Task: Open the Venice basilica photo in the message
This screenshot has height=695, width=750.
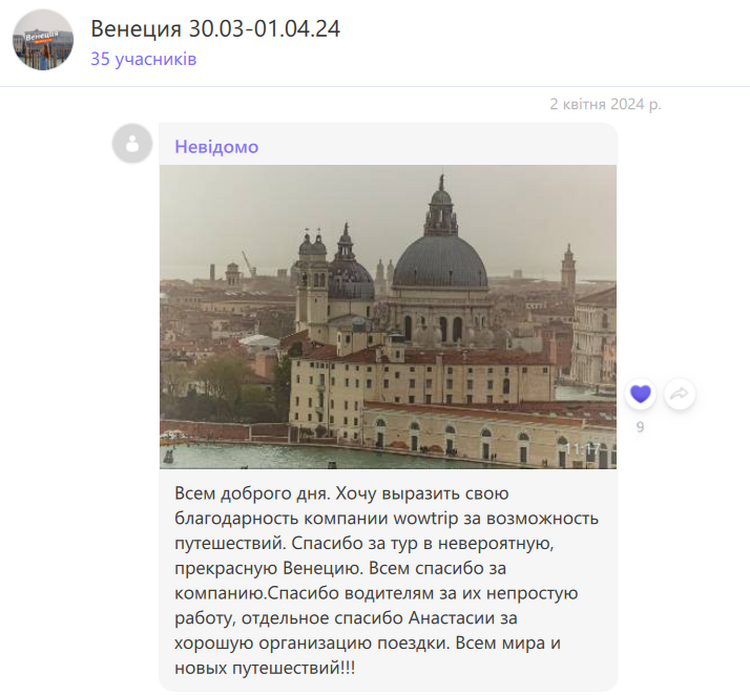Action: click(x=388, y=317)
